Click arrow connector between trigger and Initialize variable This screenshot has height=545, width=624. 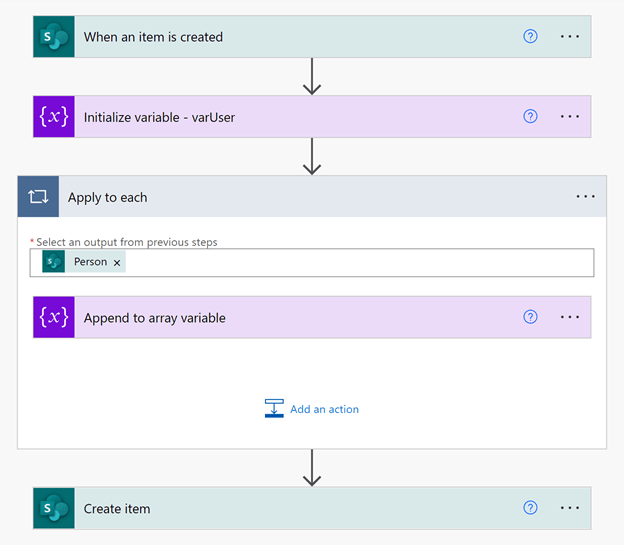(x=312, y=76)
